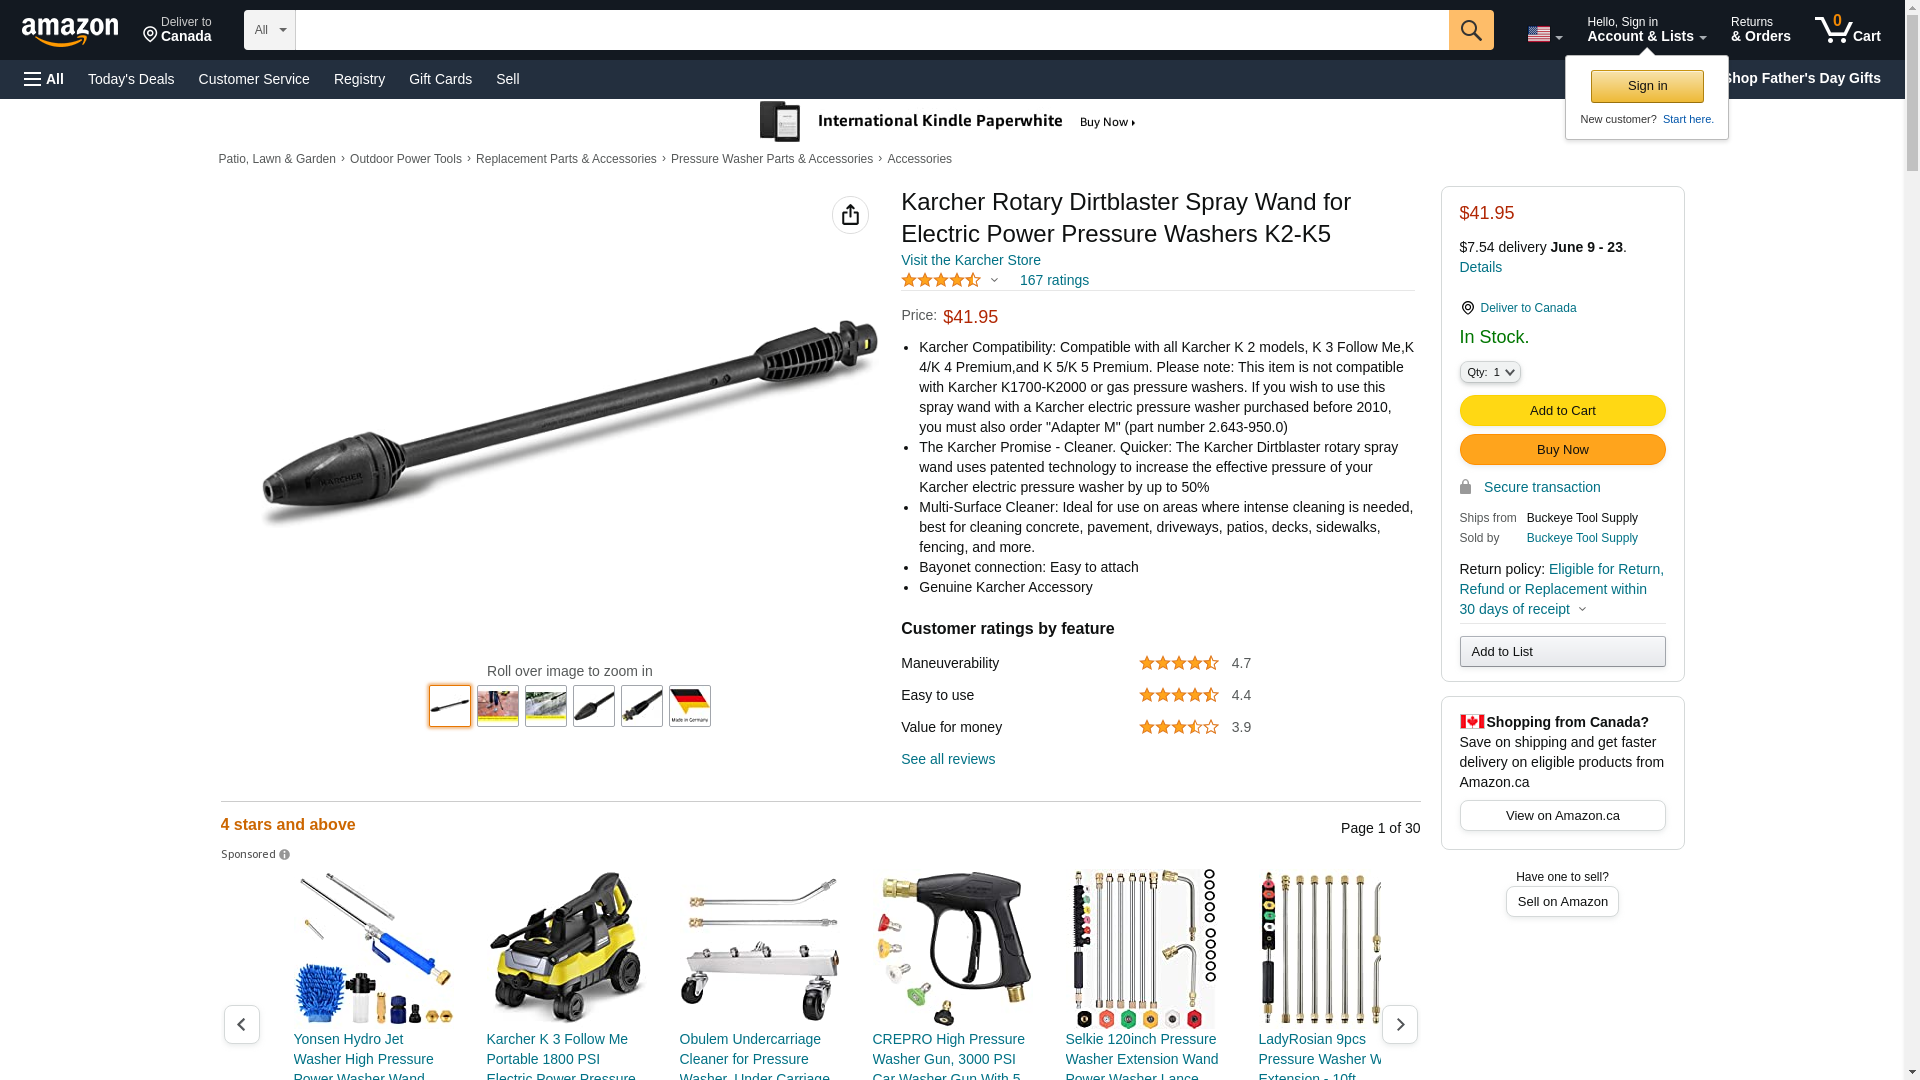Click the carousel next arrow
This screenshot has width=1920, height=1080.
pyautogui.click(x=1399, y=1024)
